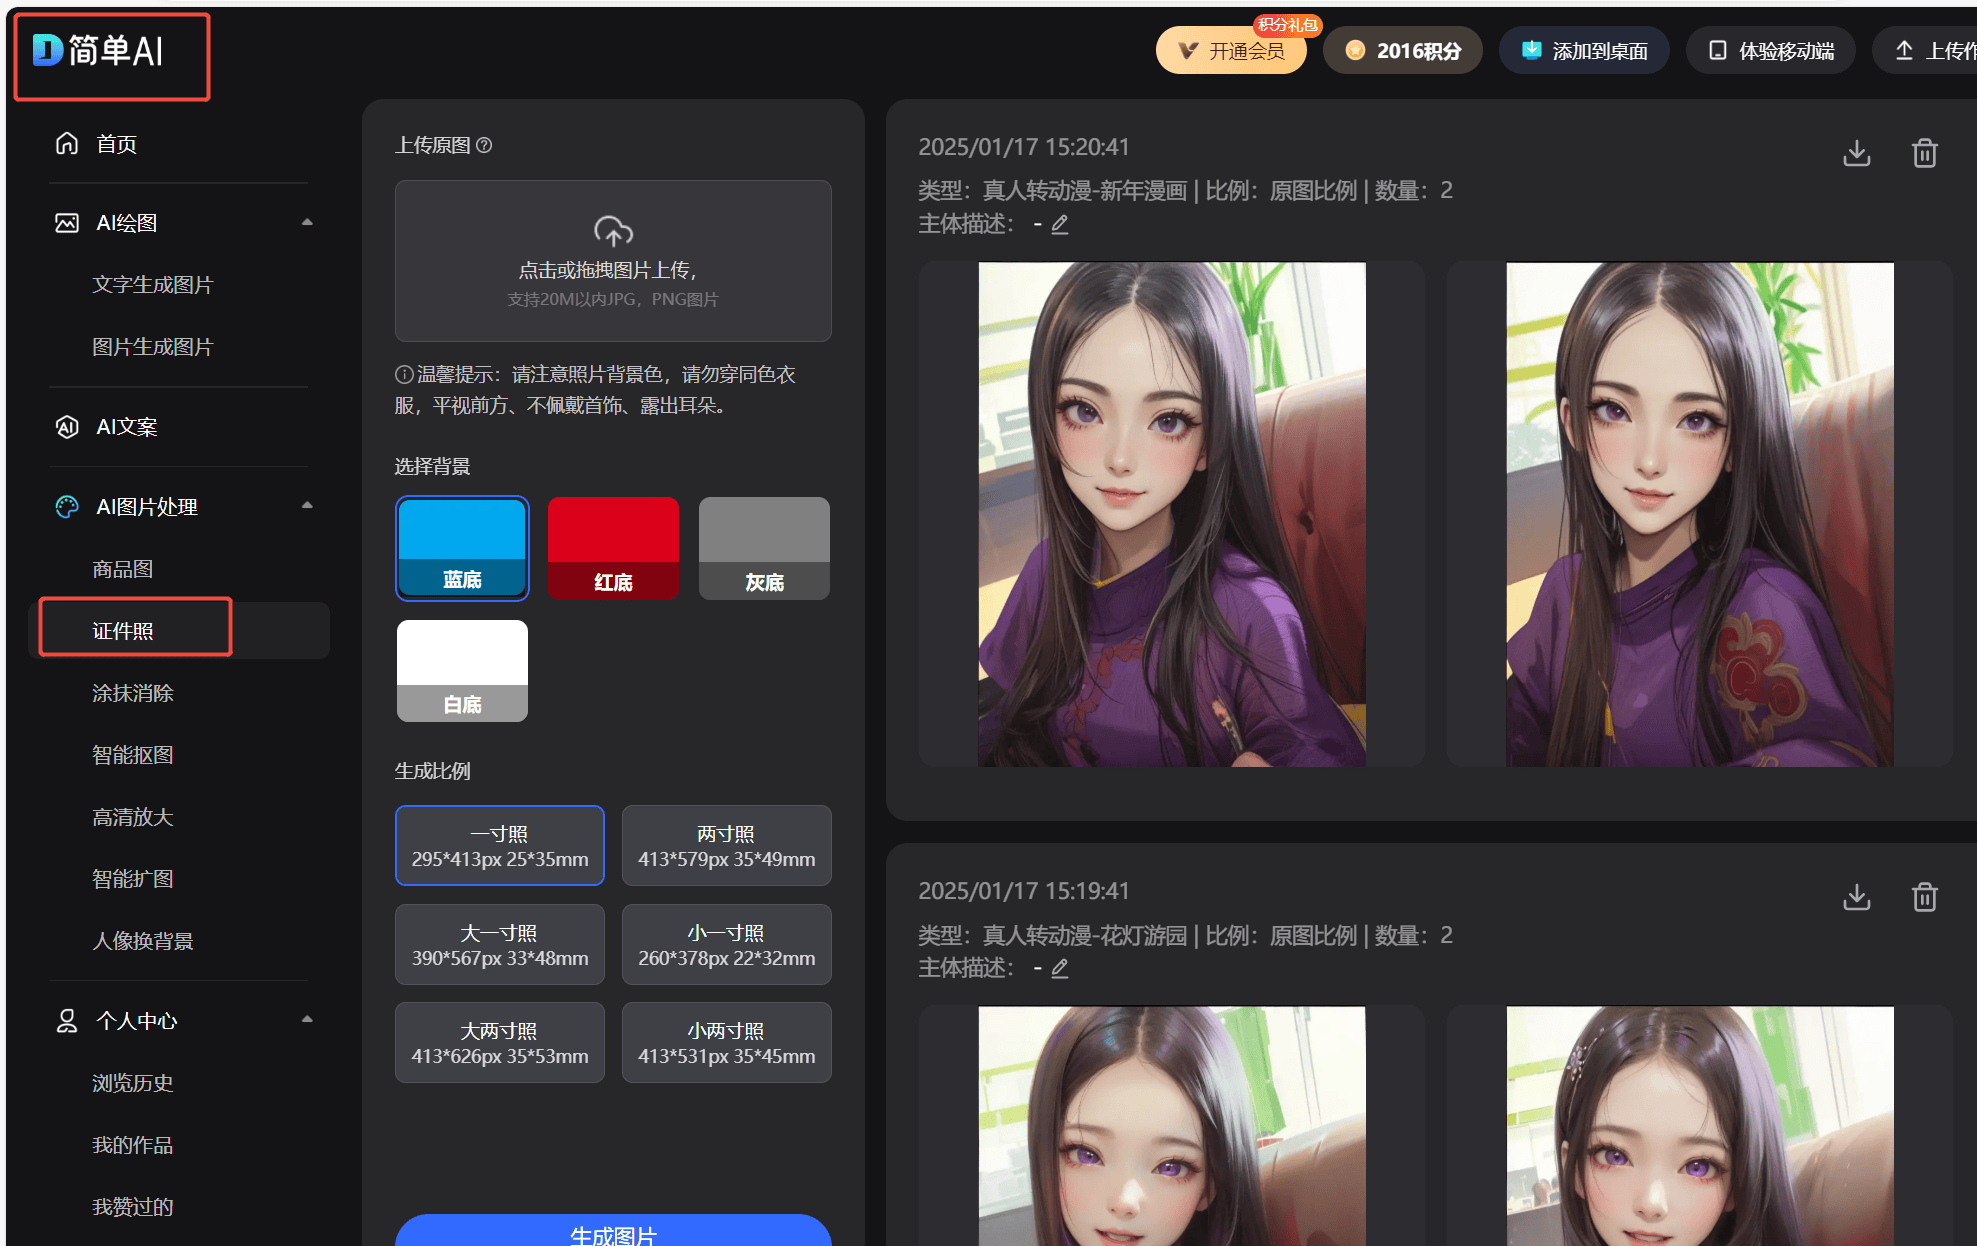Collapse the 个人中心 menu section
The width and height of the screenshot is (1977, 1246).
point(307,1020)
